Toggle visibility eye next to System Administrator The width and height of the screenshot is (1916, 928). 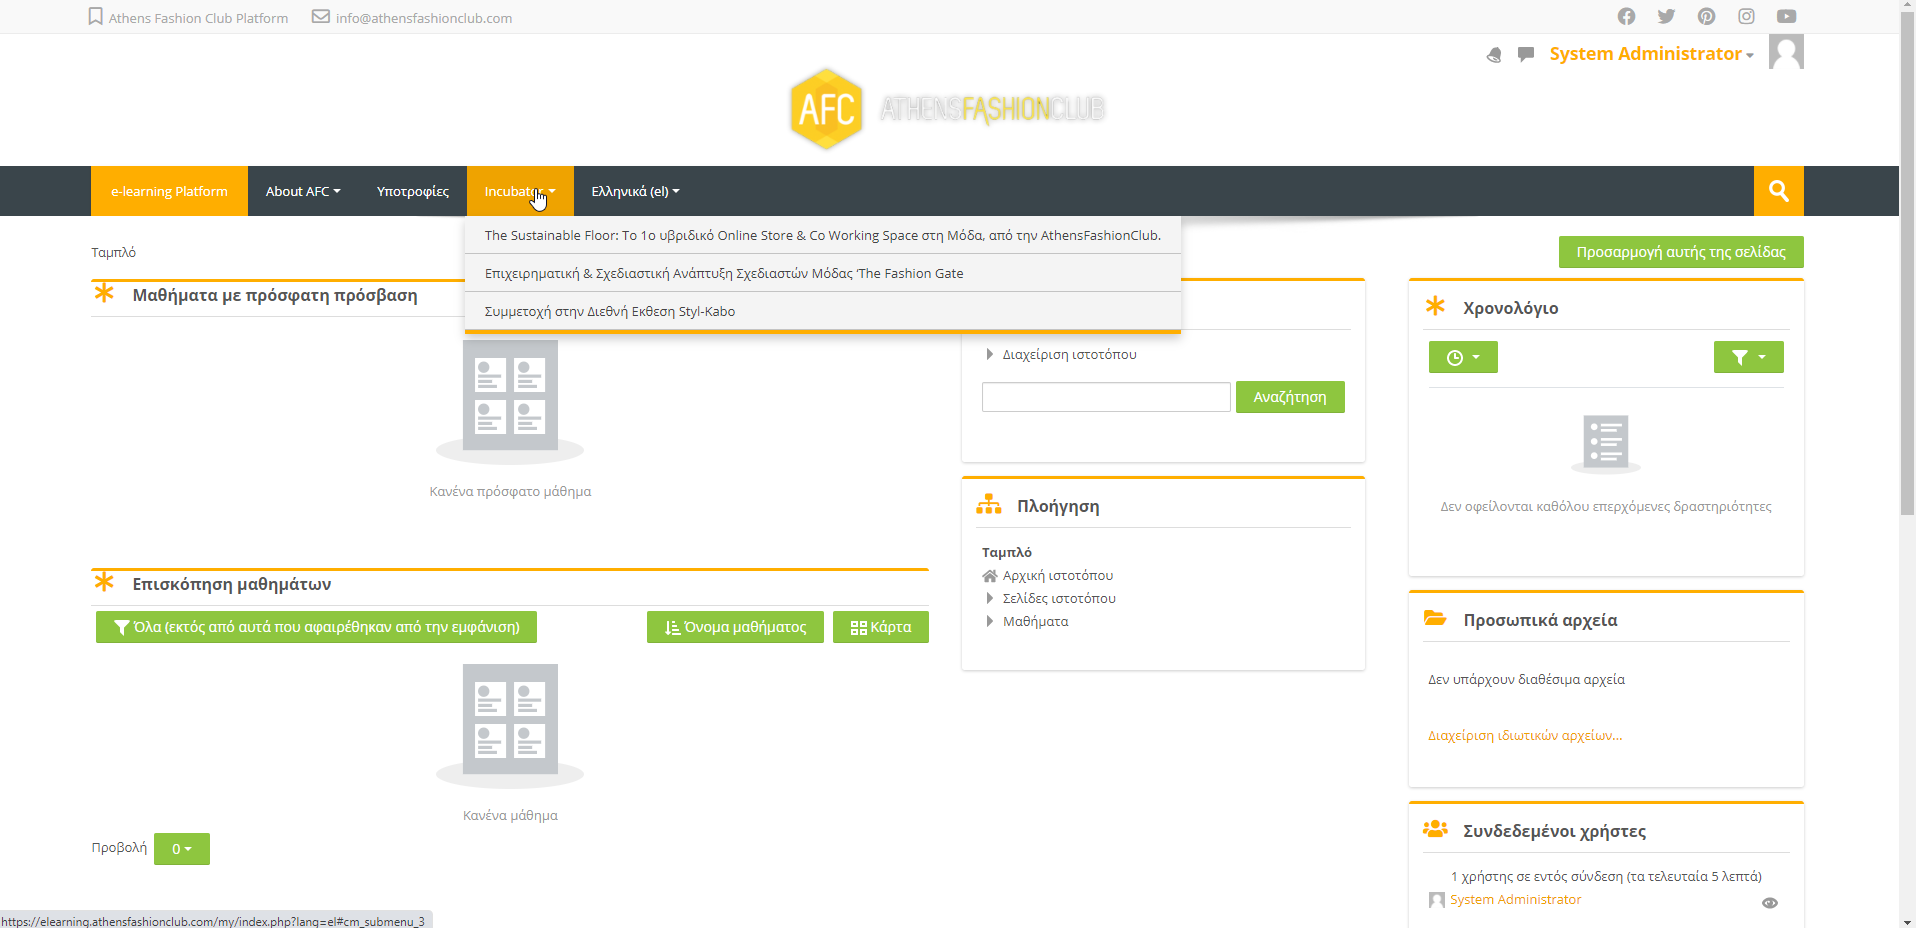tap(1769, 903)
